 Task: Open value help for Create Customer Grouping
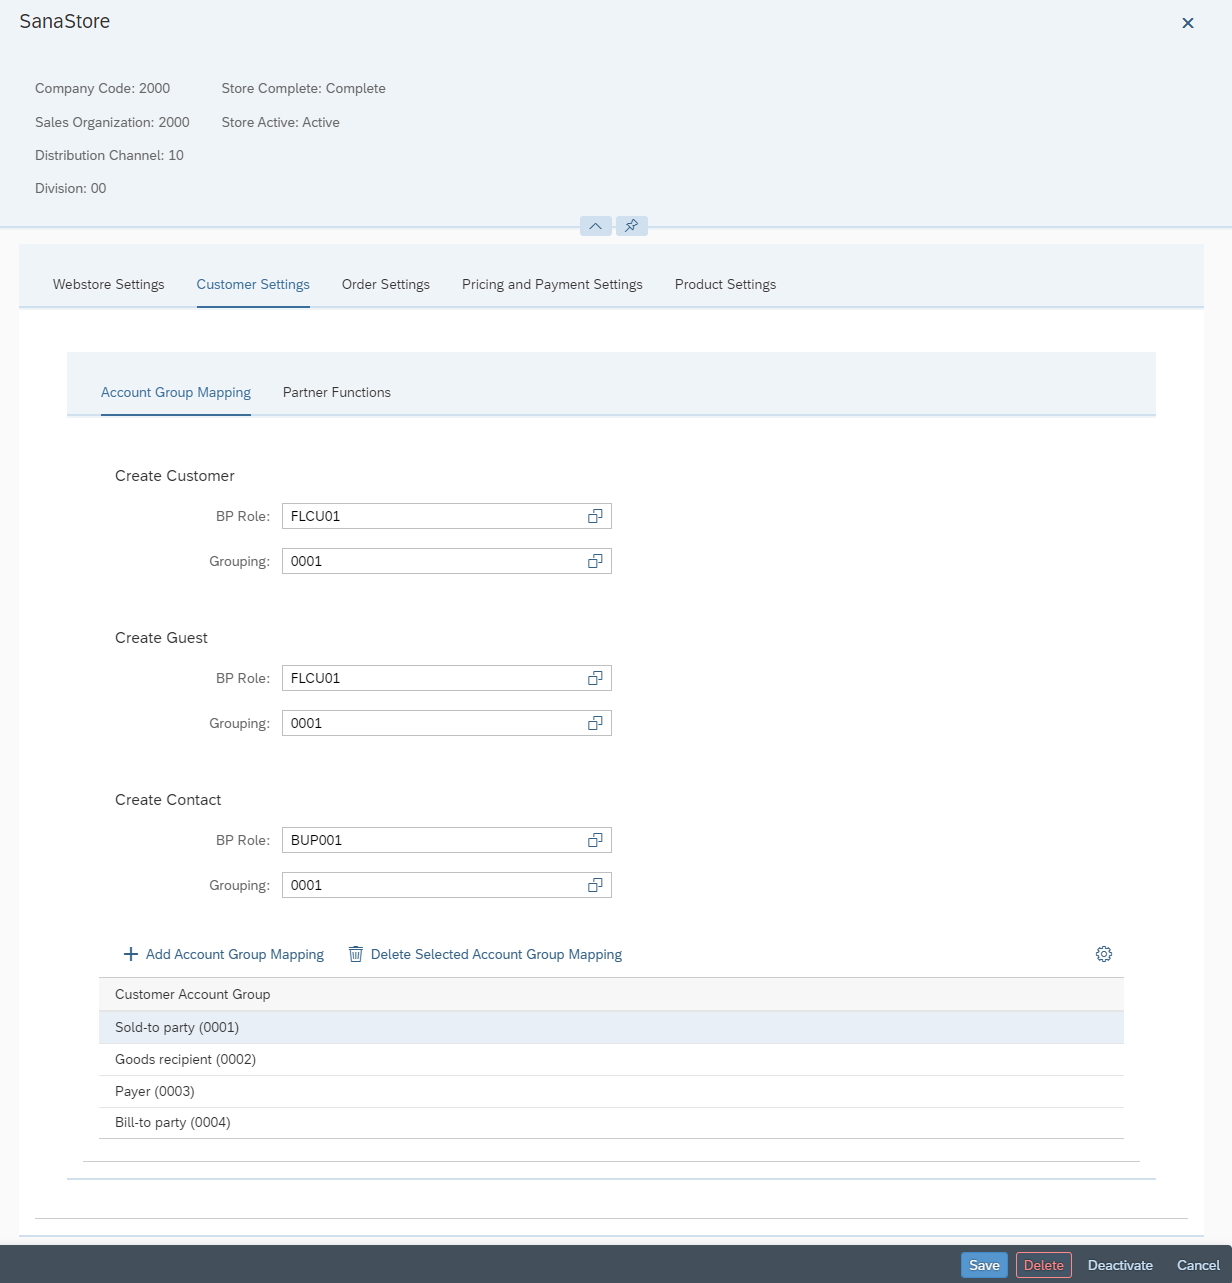(x=595, y=561)
